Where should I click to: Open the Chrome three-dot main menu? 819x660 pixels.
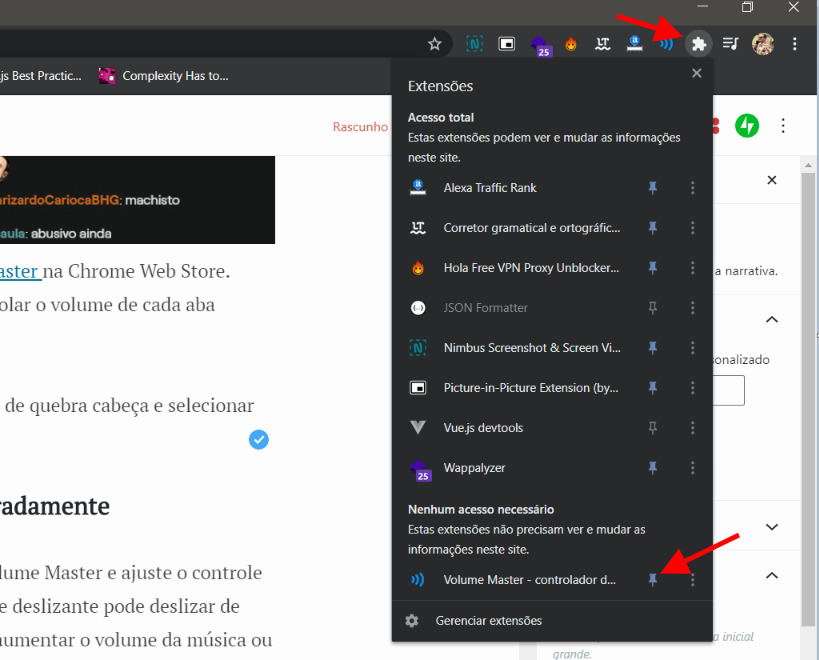793,44
